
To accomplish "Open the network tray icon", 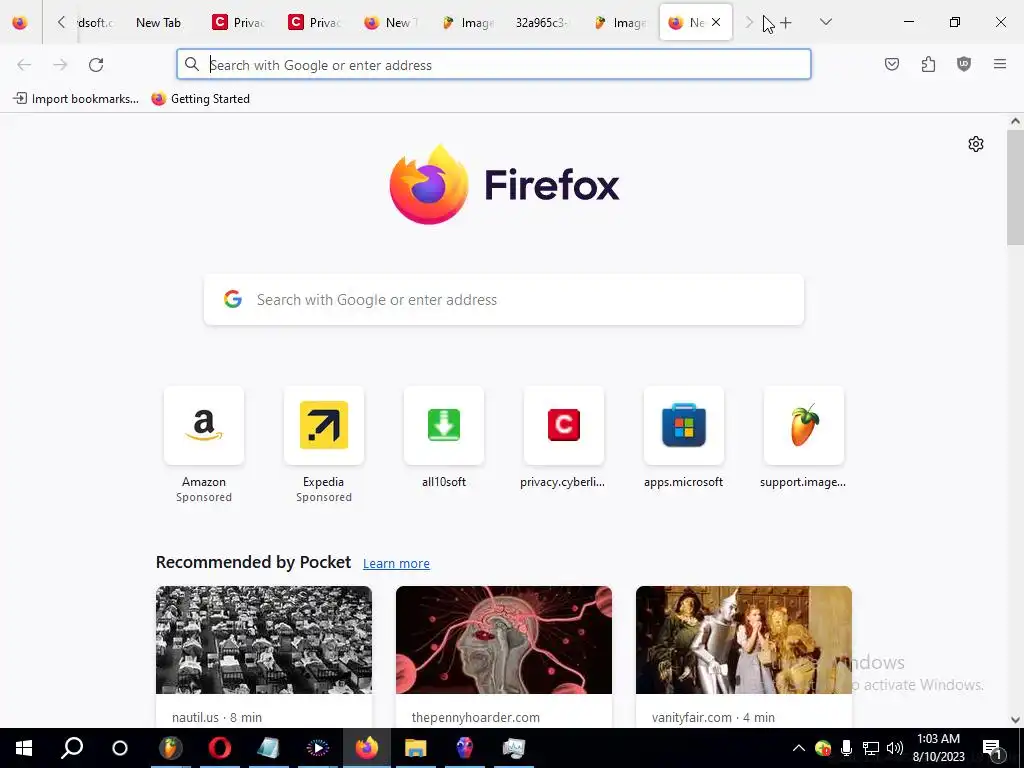I will (871, 748).
